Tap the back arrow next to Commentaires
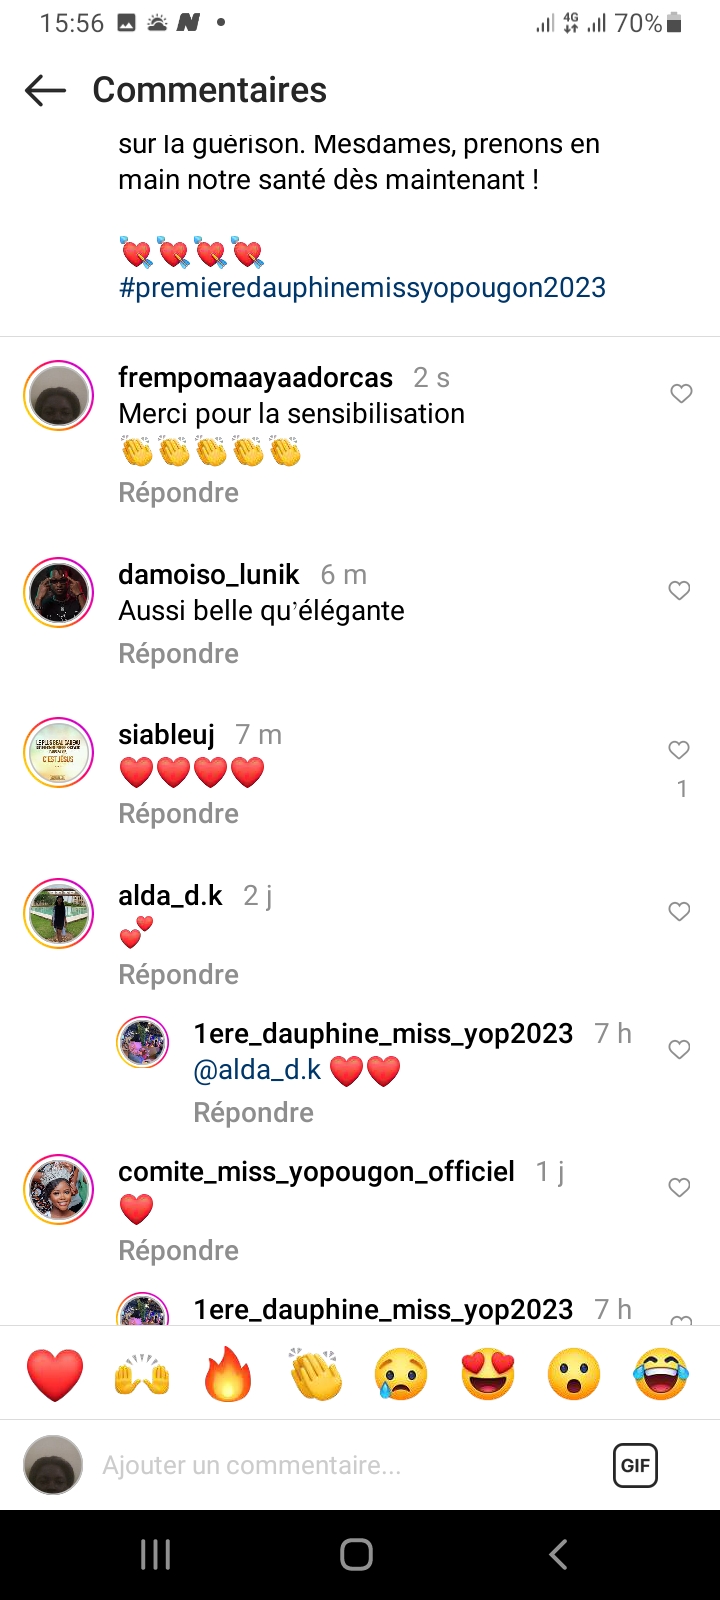720x1600 pixels. coord(45,90)
